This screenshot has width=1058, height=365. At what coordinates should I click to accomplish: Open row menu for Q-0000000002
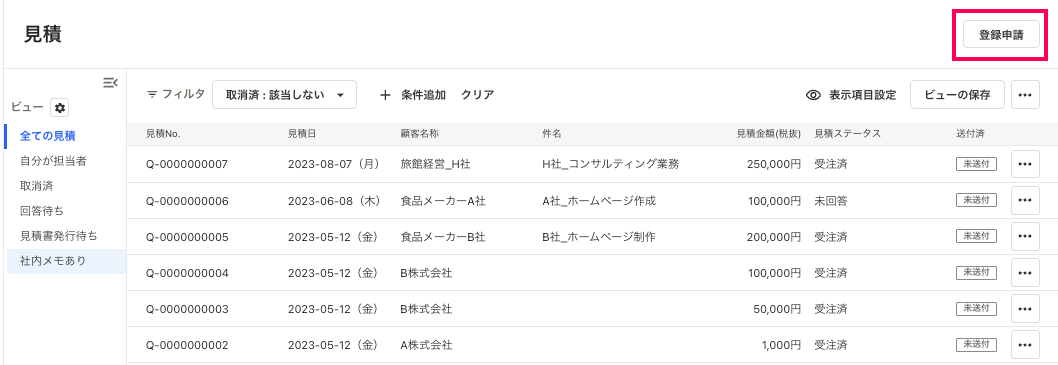1025,345
